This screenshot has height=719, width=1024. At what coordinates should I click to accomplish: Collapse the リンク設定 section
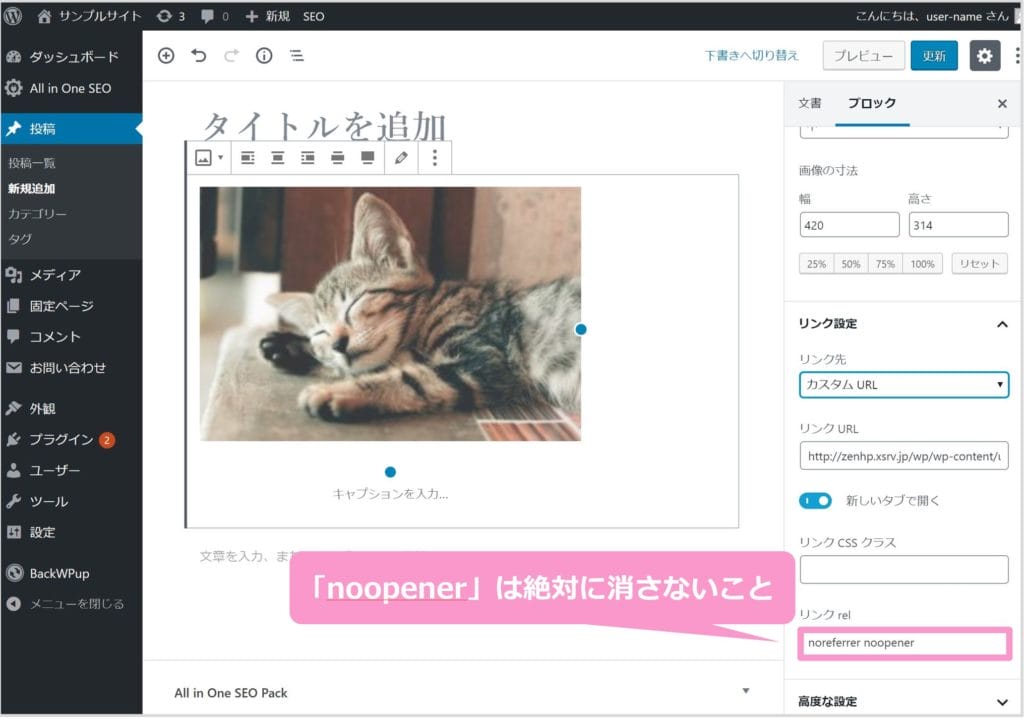click(904, 324)
